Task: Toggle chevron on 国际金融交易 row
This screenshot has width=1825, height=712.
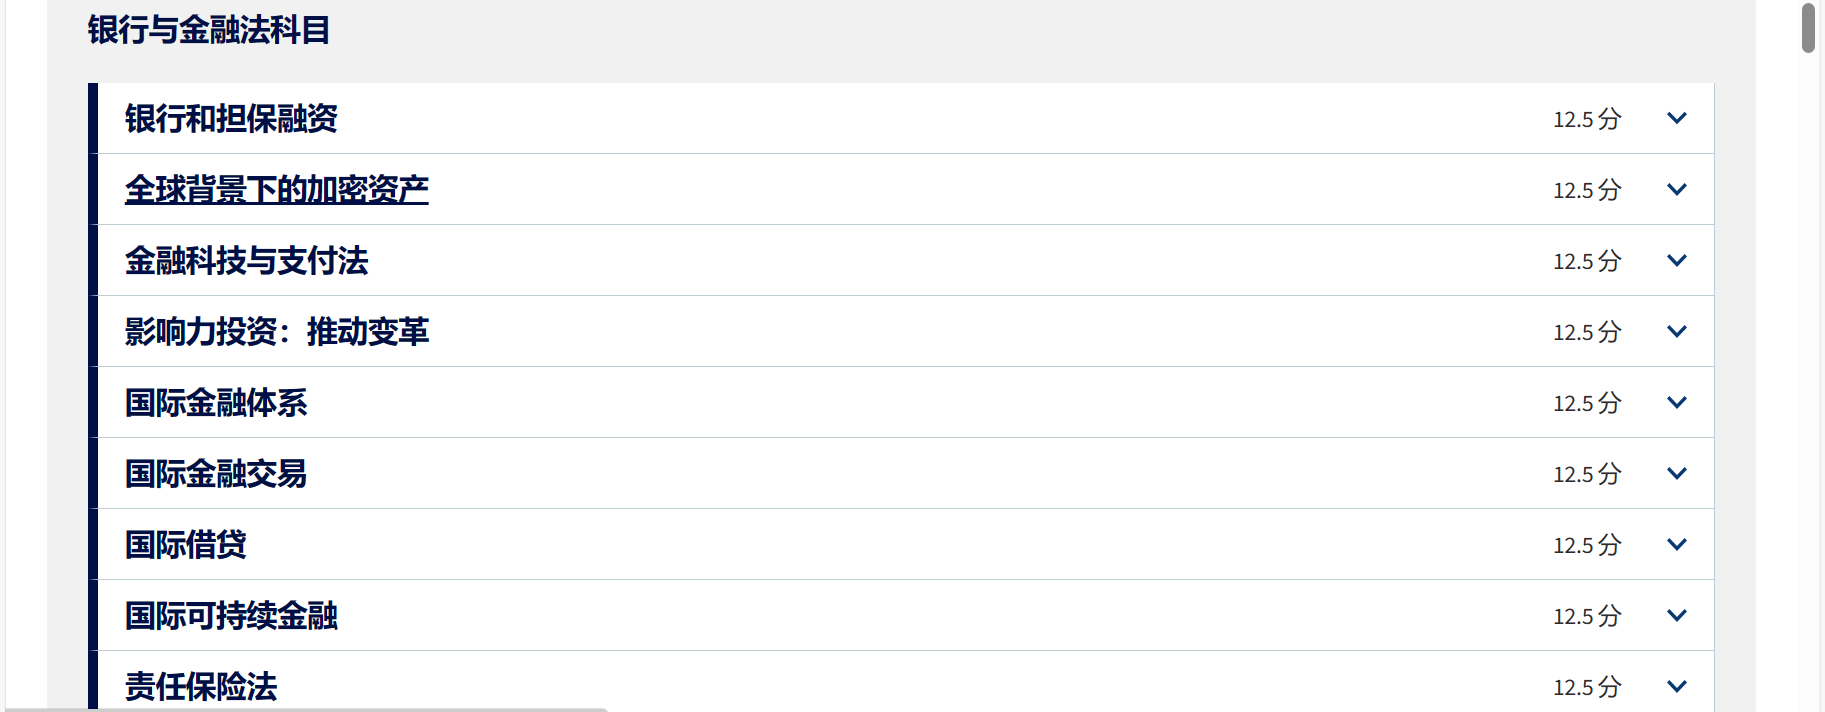Action: pyautogui.click(x=1677, y=473)
